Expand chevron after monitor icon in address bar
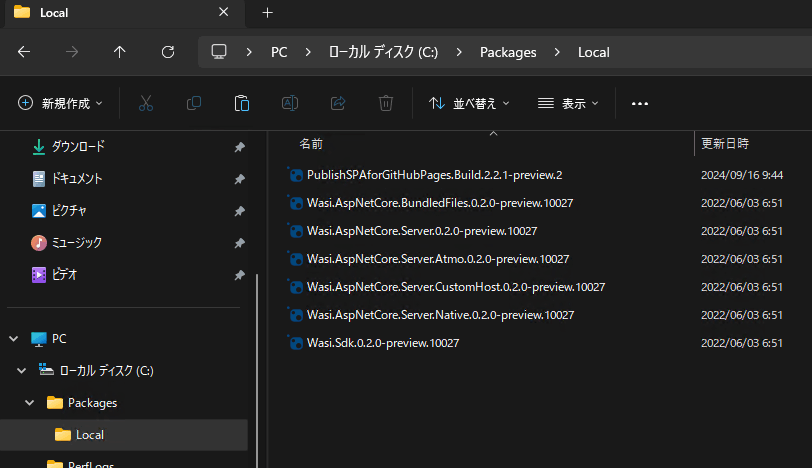 (x=249, y=52)
